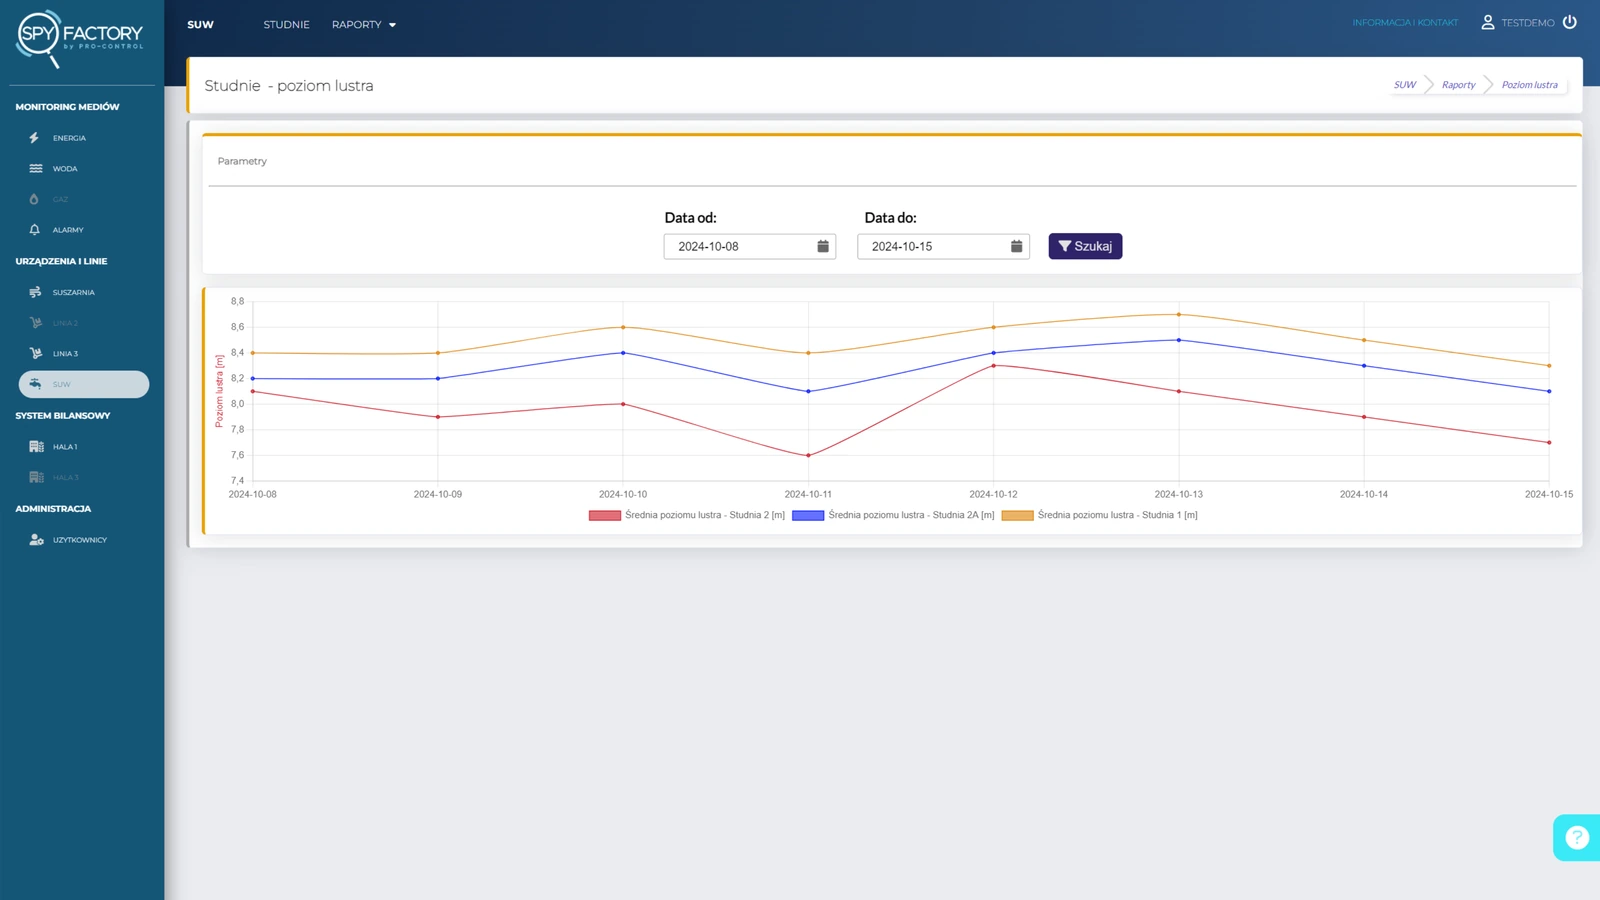This screenshot has width=1600, height=900.
Task: Go to the Studnie menu item
Action: pyautogui.click(x=286, y=25)
